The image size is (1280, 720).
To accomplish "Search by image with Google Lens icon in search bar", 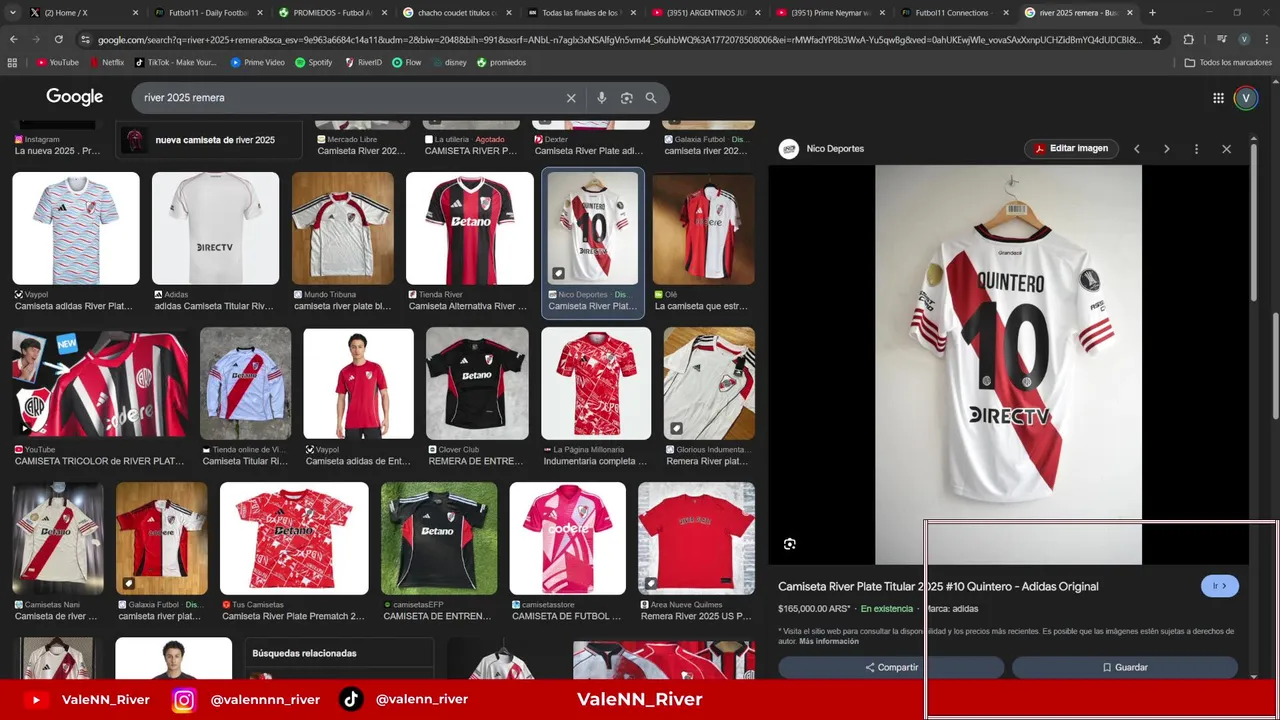I will [626, 98].
